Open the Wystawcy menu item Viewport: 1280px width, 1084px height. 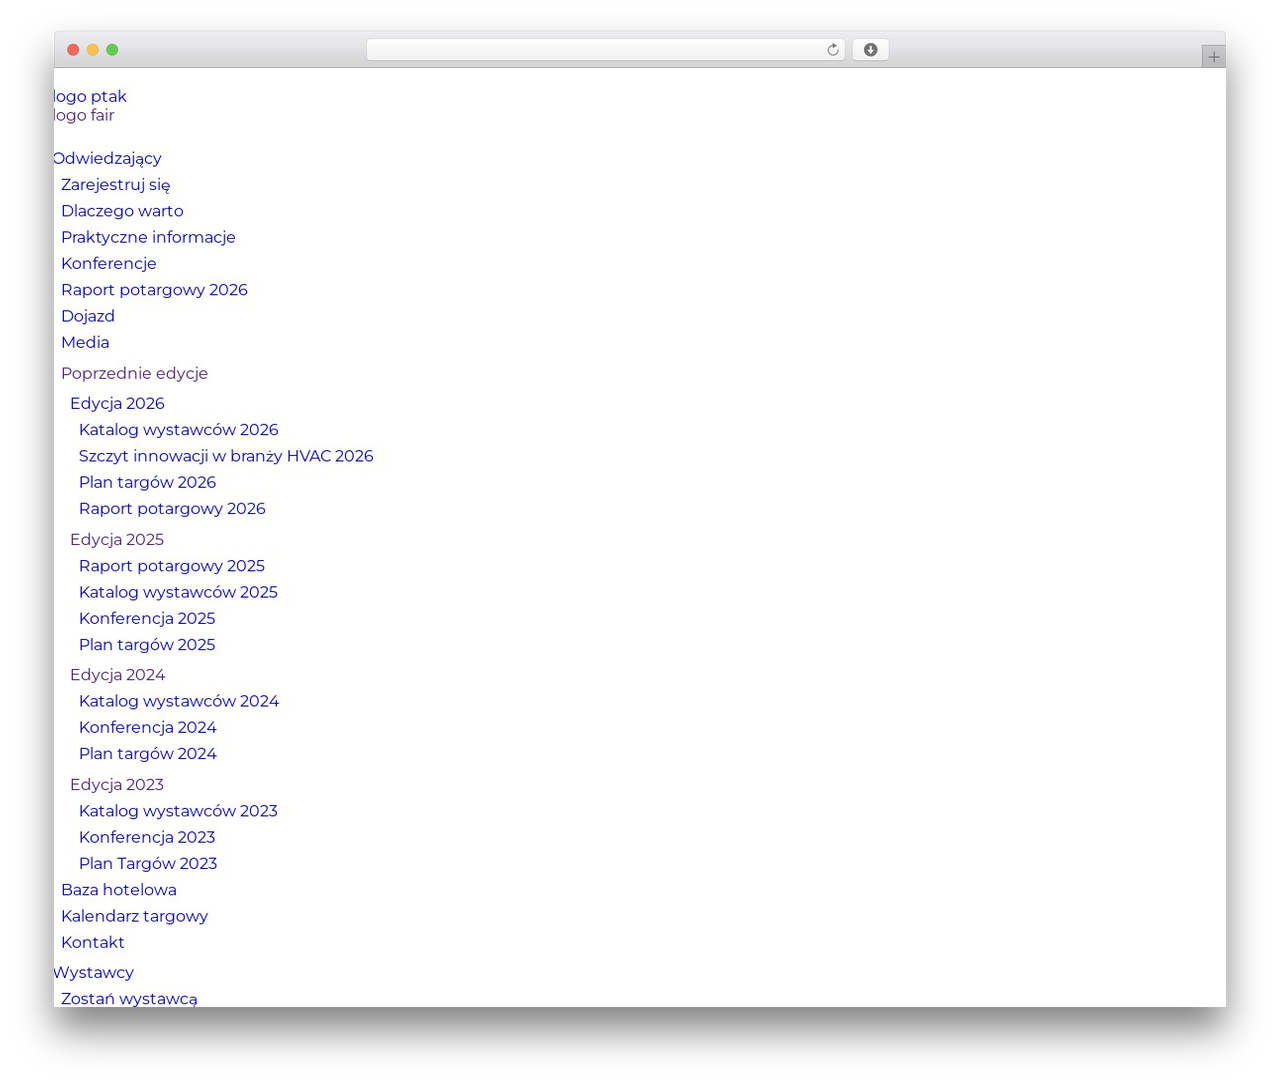[x=94, y=972]
